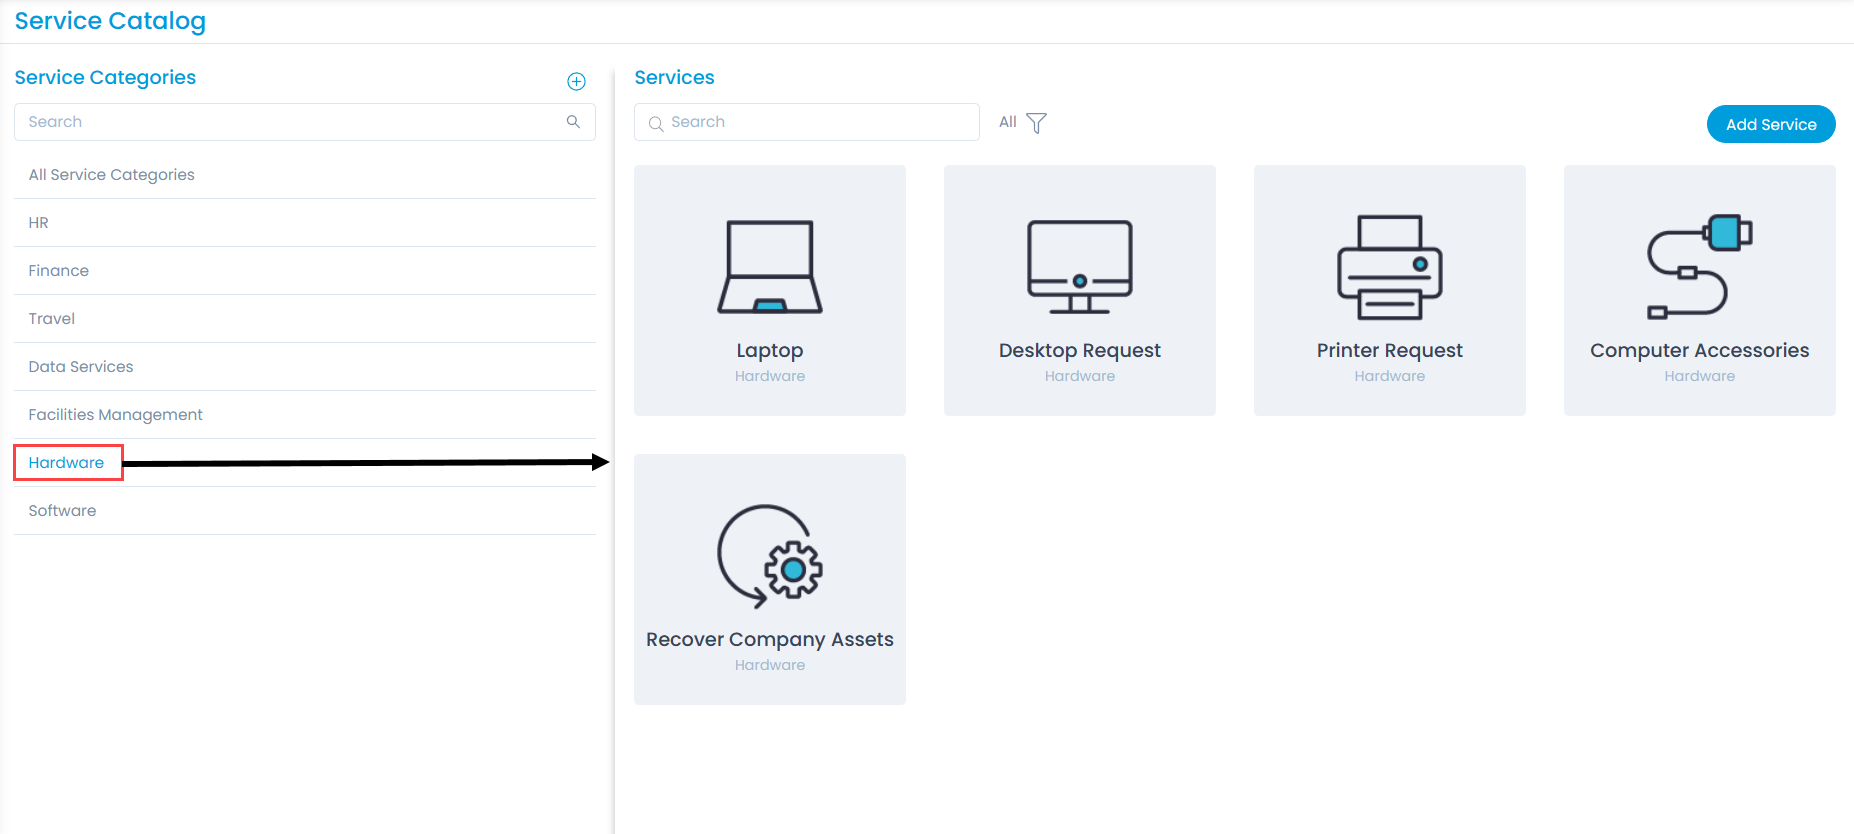This screenshot has width=1854, height=834.
Task: Select the Hardware category
Action: pos(66,463)
